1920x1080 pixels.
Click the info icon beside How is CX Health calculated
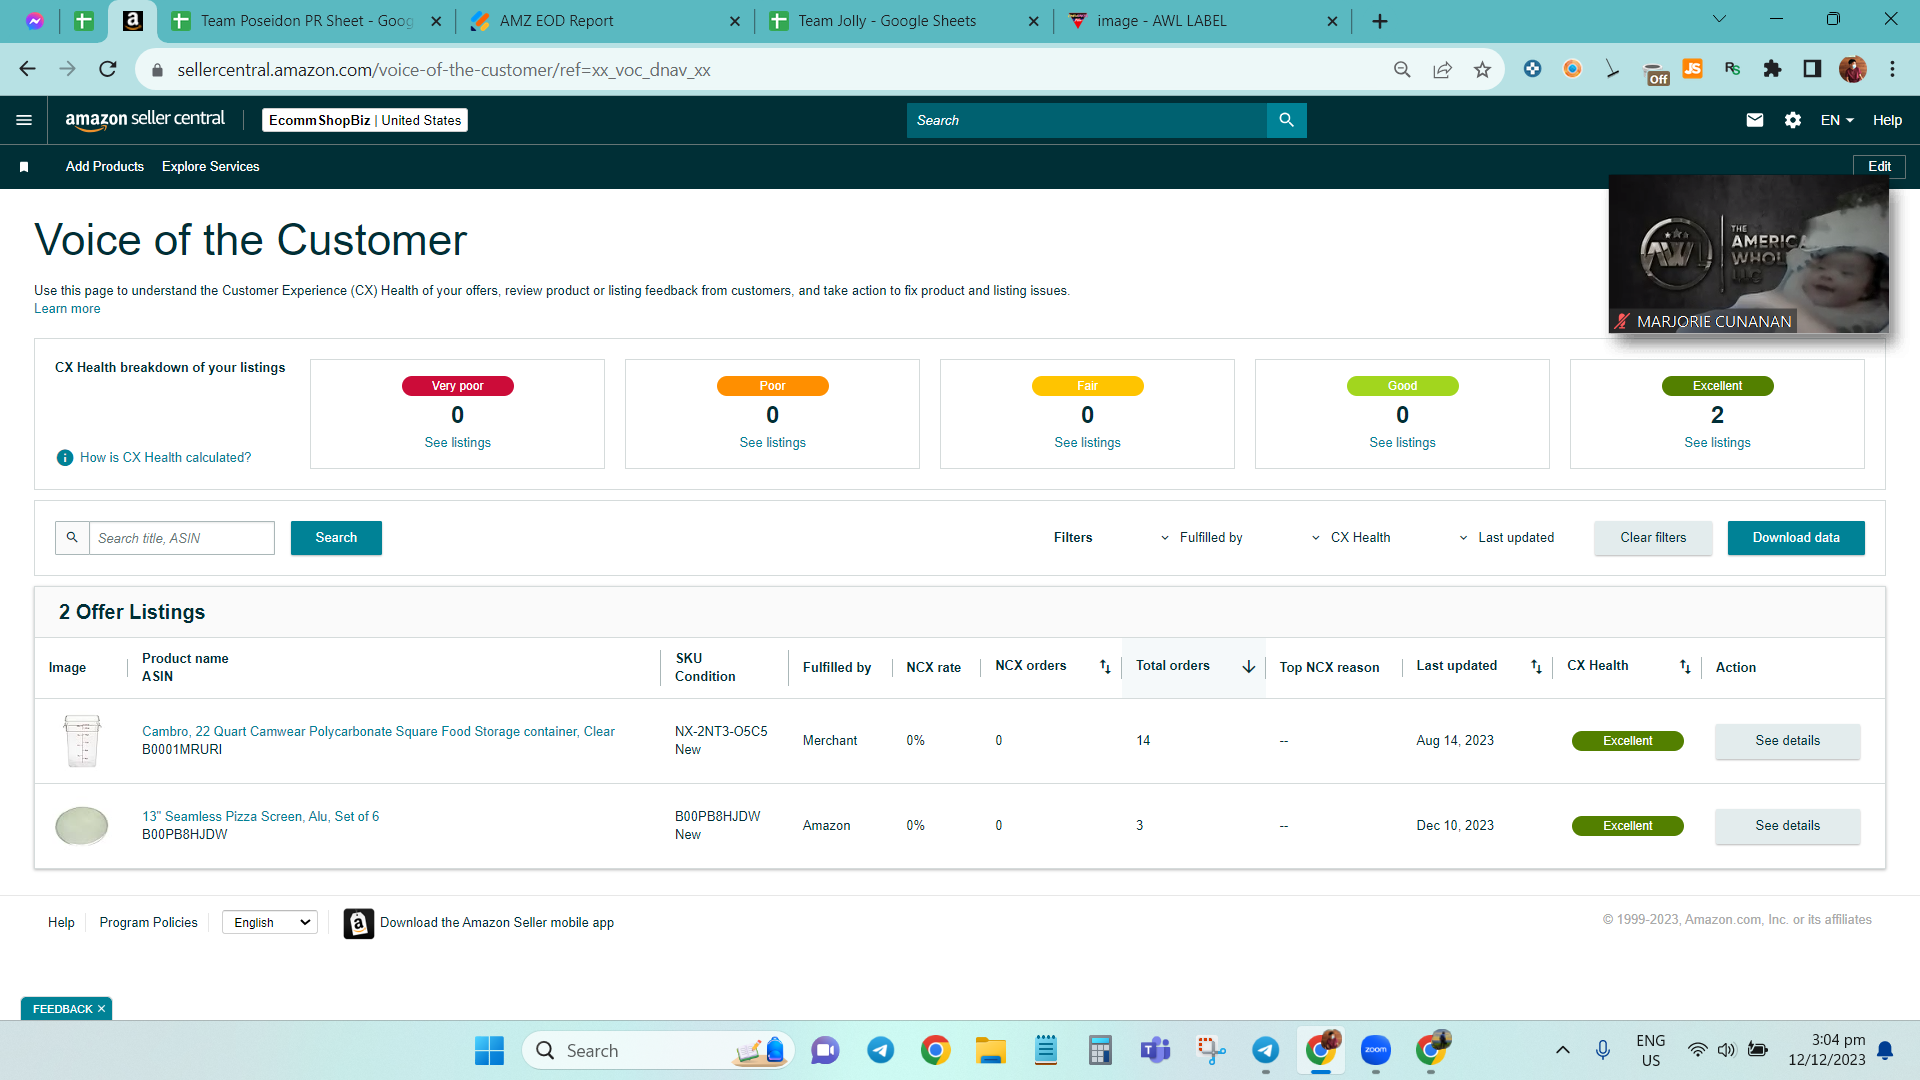point(65,458)
